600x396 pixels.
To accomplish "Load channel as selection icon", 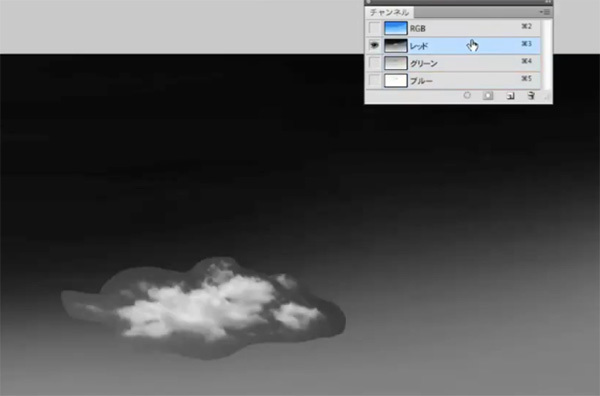I will pyautogui.click(x=467, y=95).
